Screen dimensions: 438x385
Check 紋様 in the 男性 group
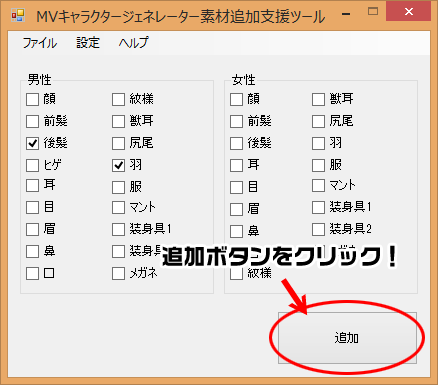[x=118, y=99]
